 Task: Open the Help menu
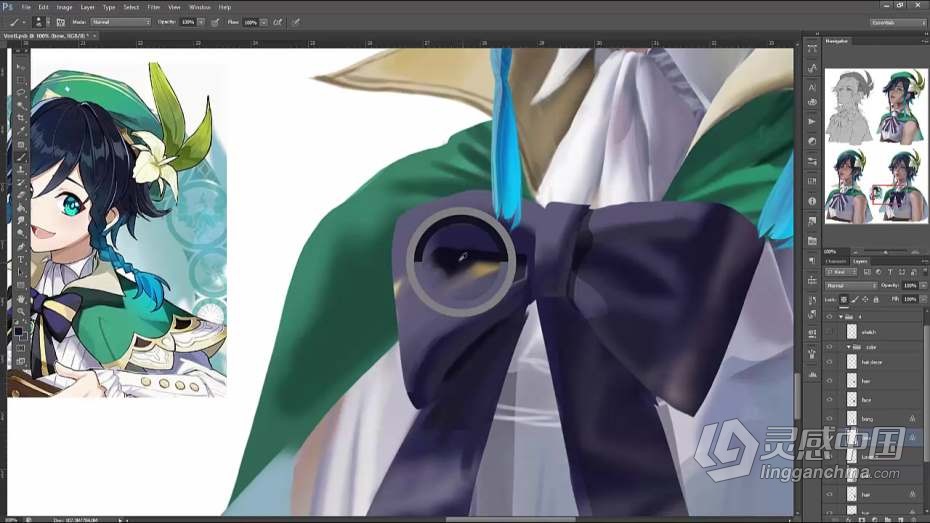225,7
